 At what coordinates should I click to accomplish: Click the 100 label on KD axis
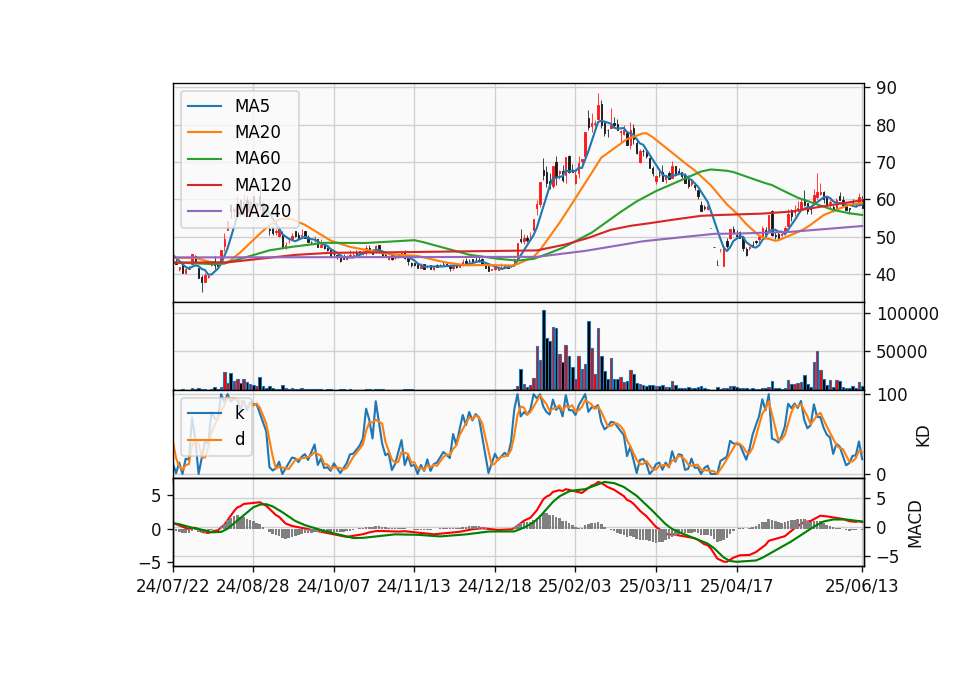pyautogui.click(x=892, y=395)
